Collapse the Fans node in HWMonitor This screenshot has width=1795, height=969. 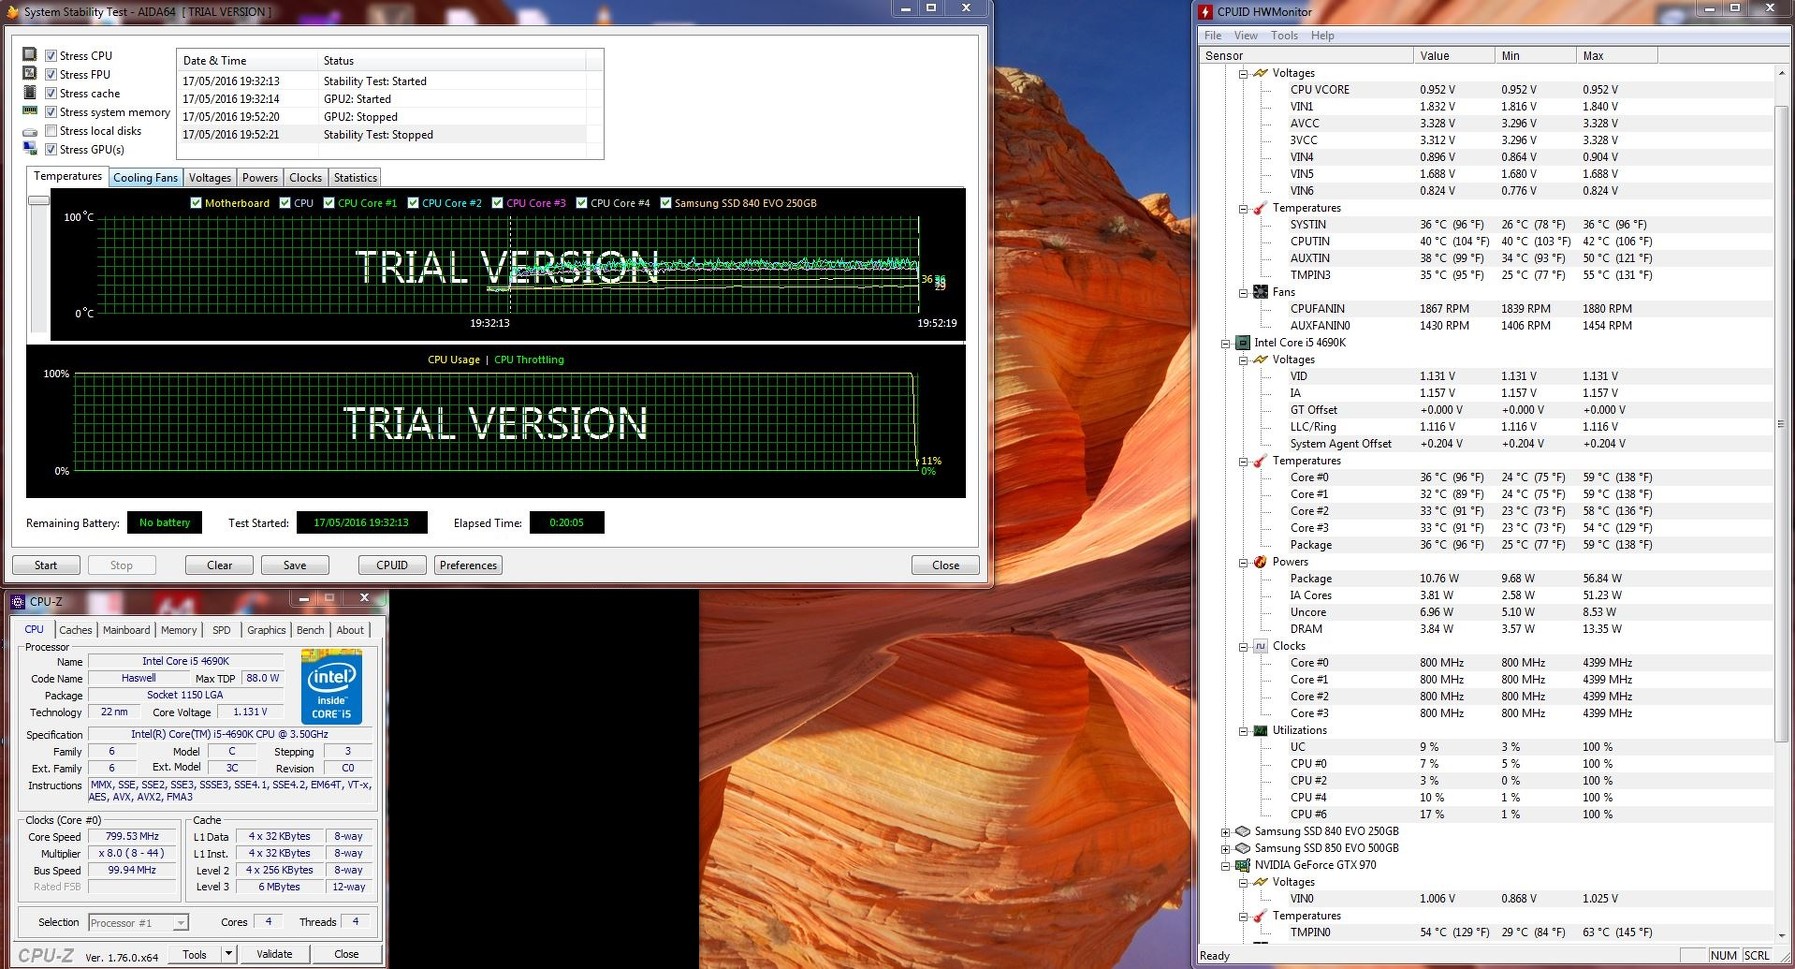tap(1243, 293)
